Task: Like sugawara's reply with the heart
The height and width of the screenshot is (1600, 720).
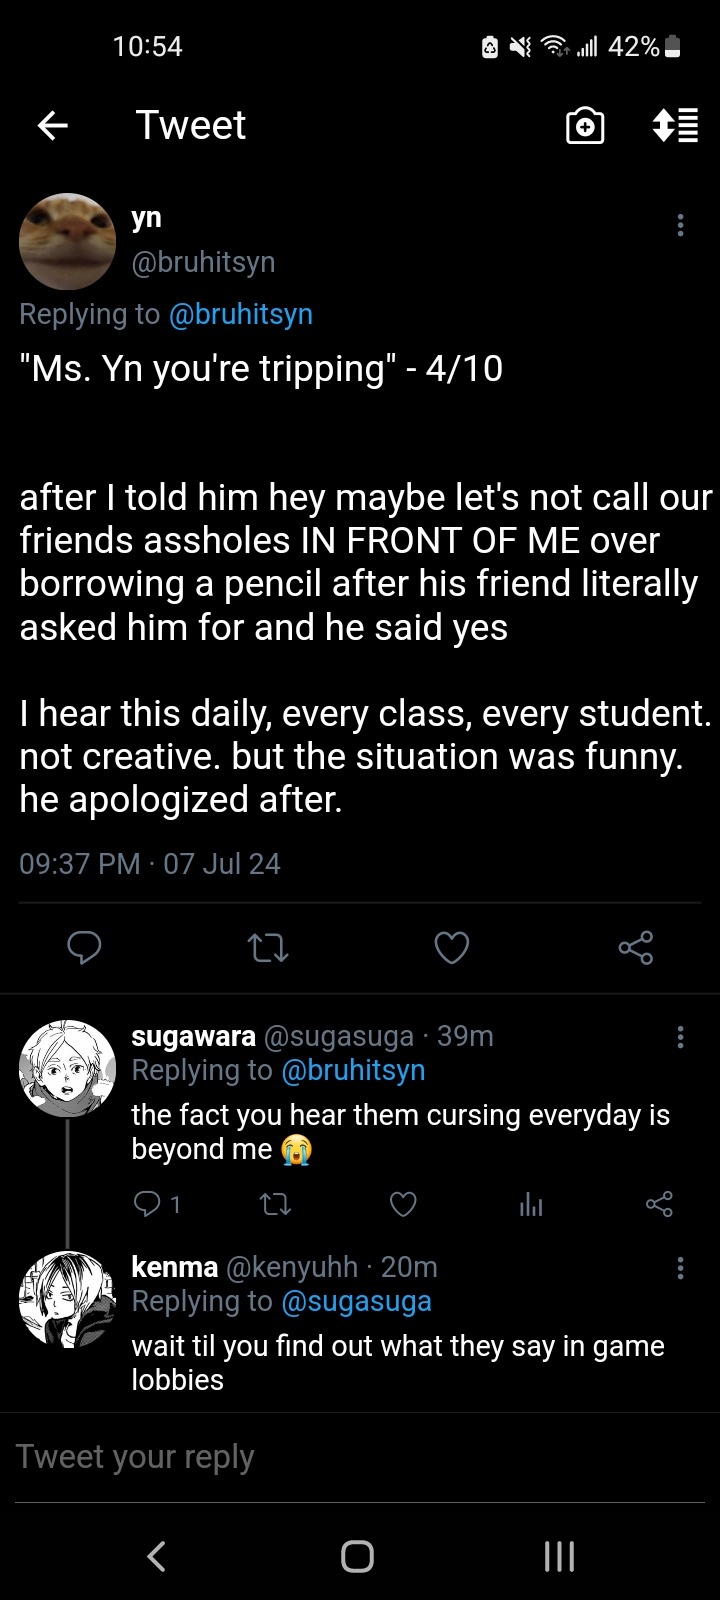Action: (403, 1204)
